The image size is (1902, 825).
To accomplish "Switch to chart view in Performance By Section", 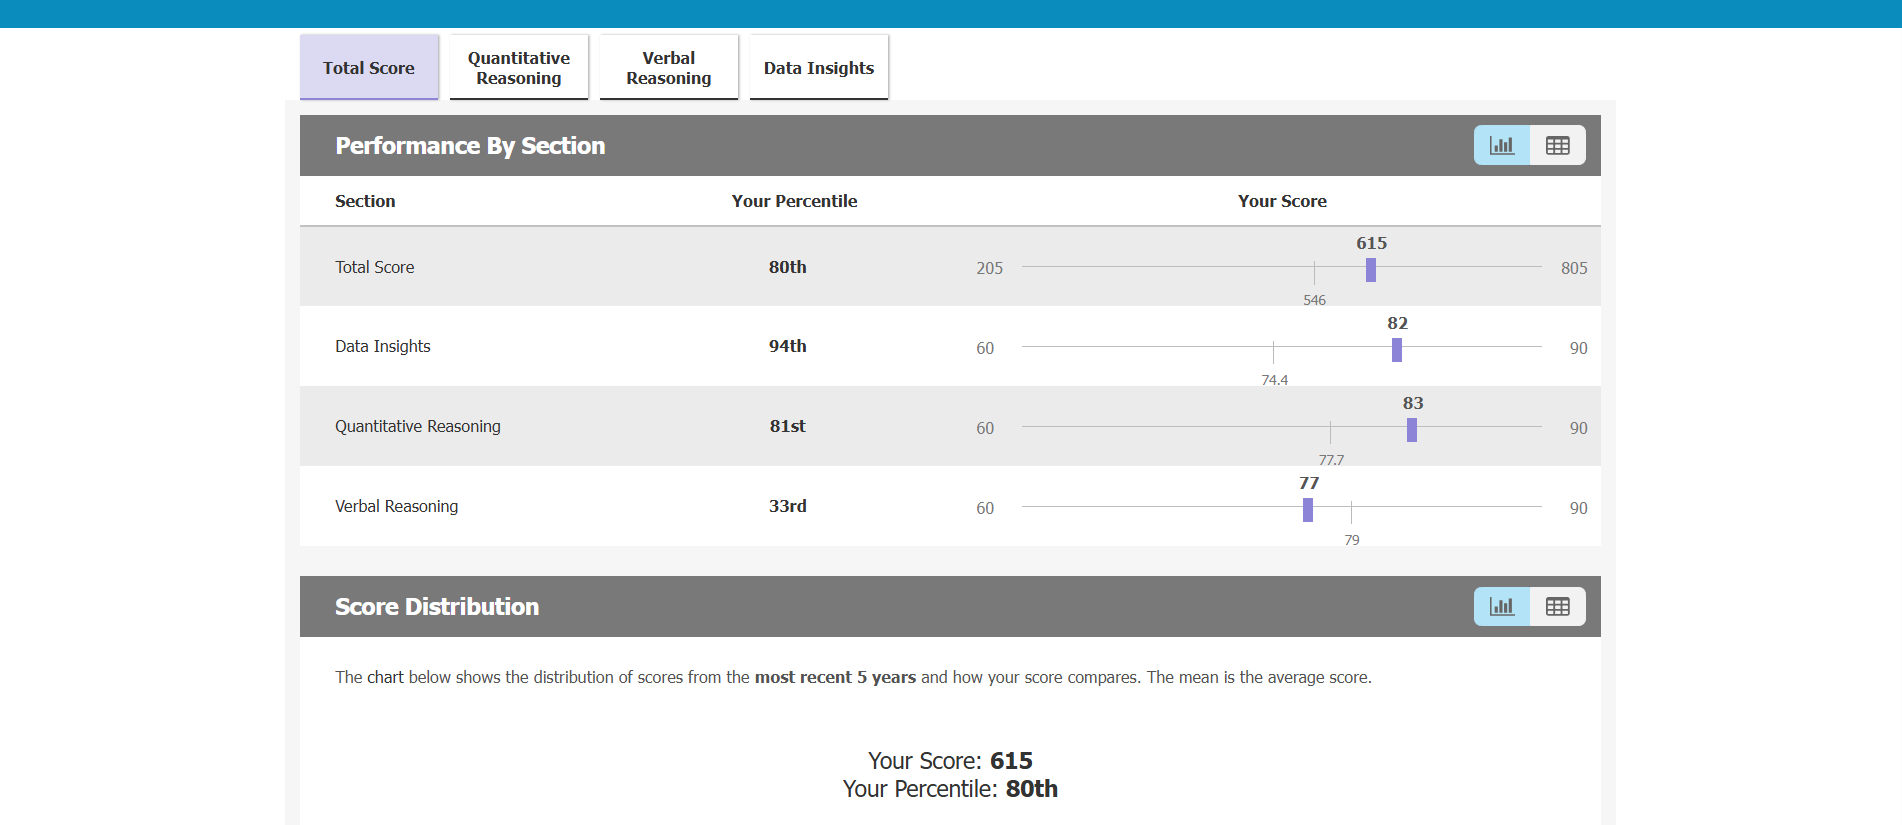I will point(1501,145).
